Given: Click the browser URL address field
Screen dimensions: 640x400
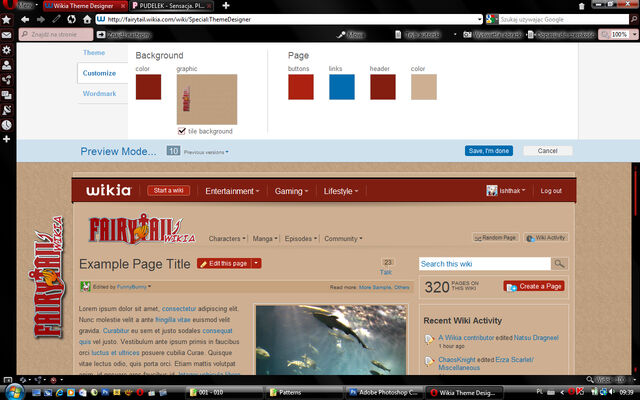Looking at the screenshot, I should (290, 19).
